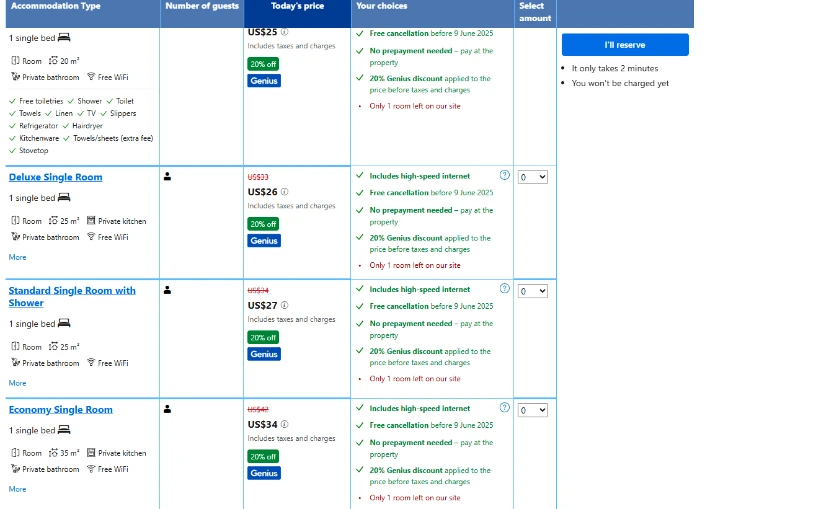The image size is (816, 509).
Task: Click Genius badge under US$26 price
Action: click(x=264, y=240)
